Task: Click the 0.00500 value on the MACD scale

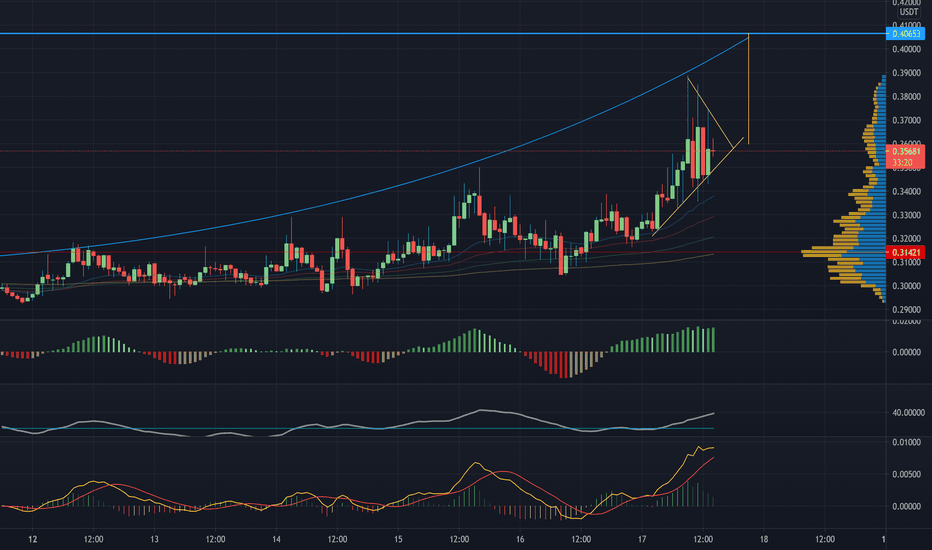Action: [x=906, y=474]
